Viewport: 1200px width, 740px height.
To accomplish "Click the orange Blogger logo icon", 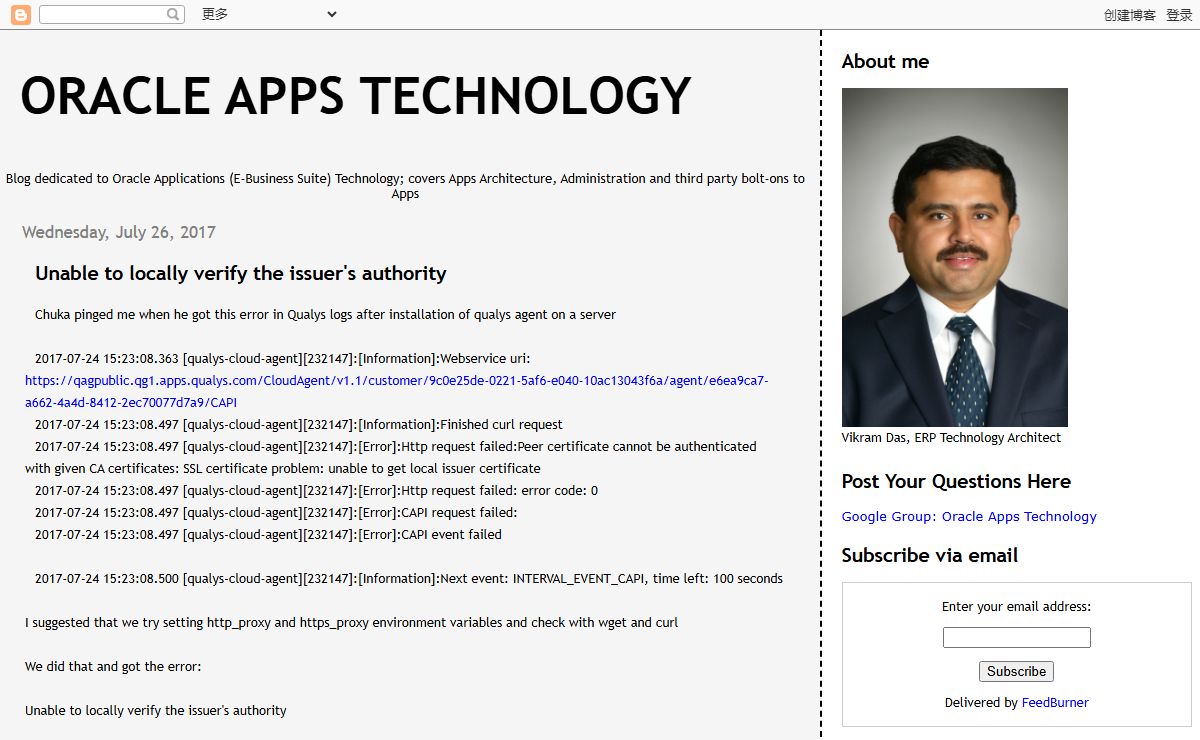I will coord(20,15).
